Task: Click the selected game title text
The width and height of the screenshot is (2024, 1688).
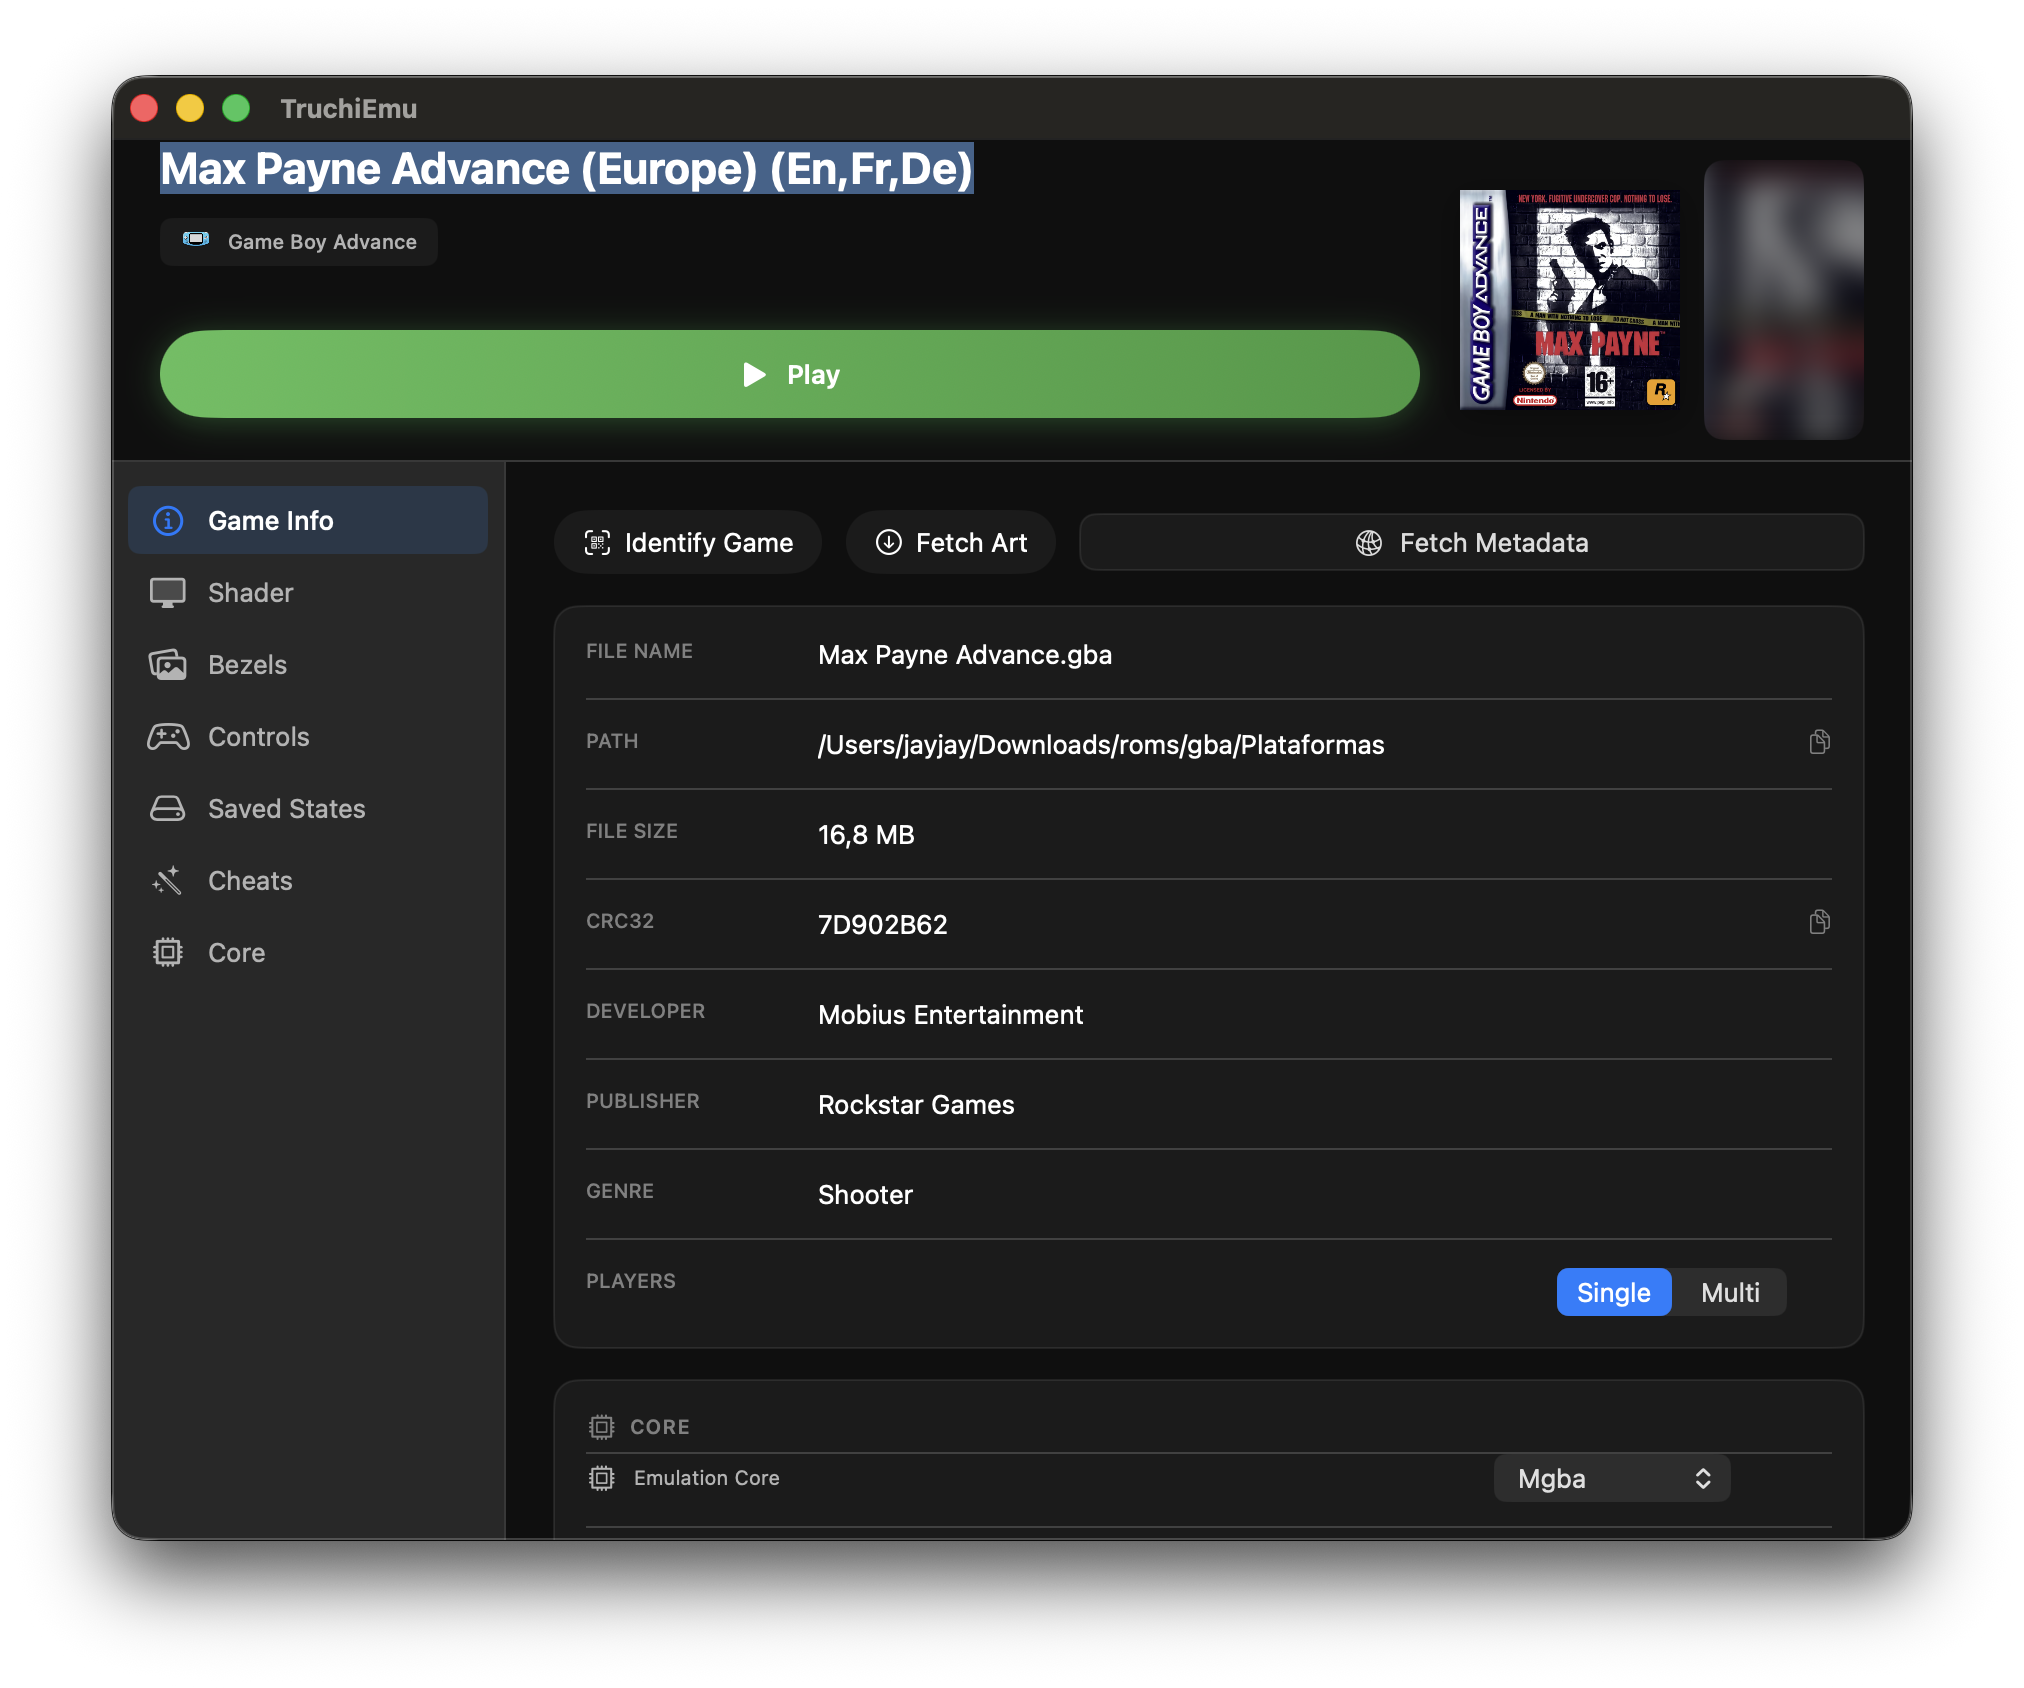Action: (567, 169)
